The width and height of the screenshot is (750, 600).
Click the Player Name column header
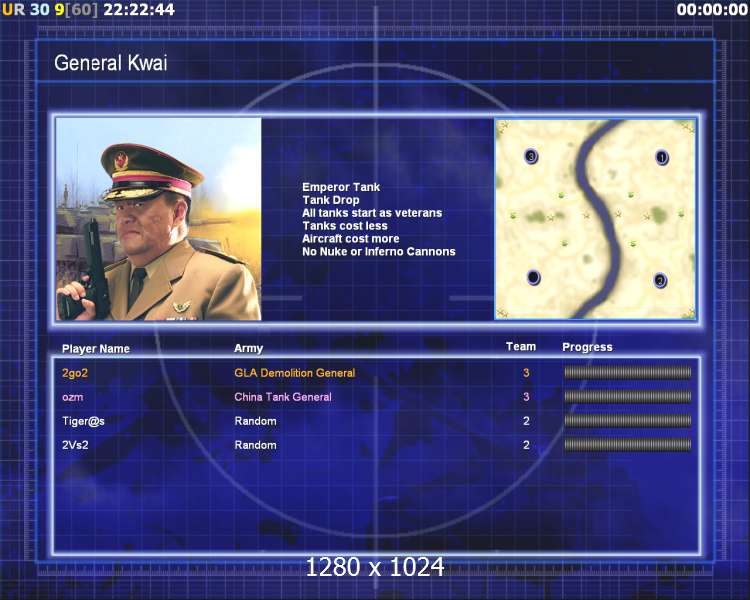(96, 349)
